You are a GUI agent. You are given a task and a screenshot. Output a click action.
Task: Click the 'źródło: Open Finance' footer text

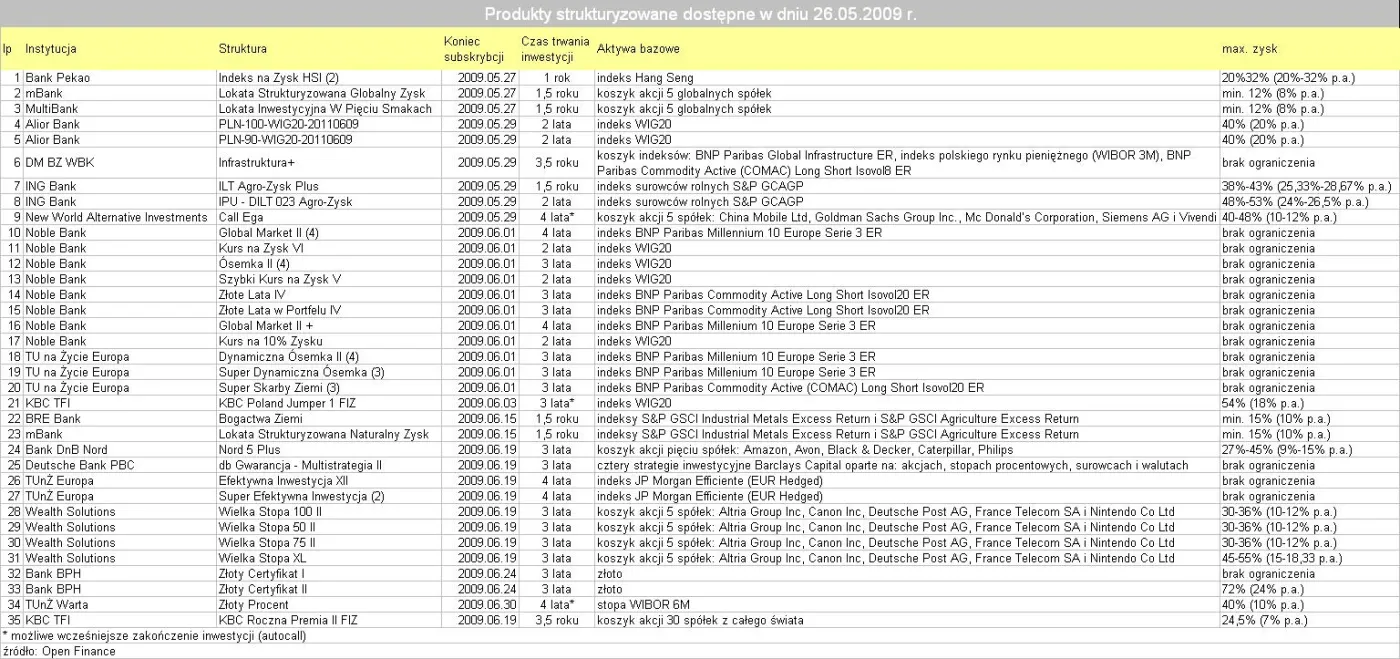[58, 651]
